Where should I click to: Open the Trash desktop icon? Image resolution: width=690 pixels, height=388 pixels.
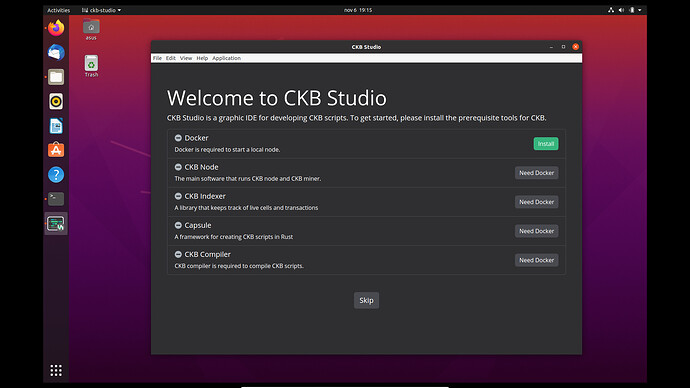pyautogui.click(x=91, y=66)
